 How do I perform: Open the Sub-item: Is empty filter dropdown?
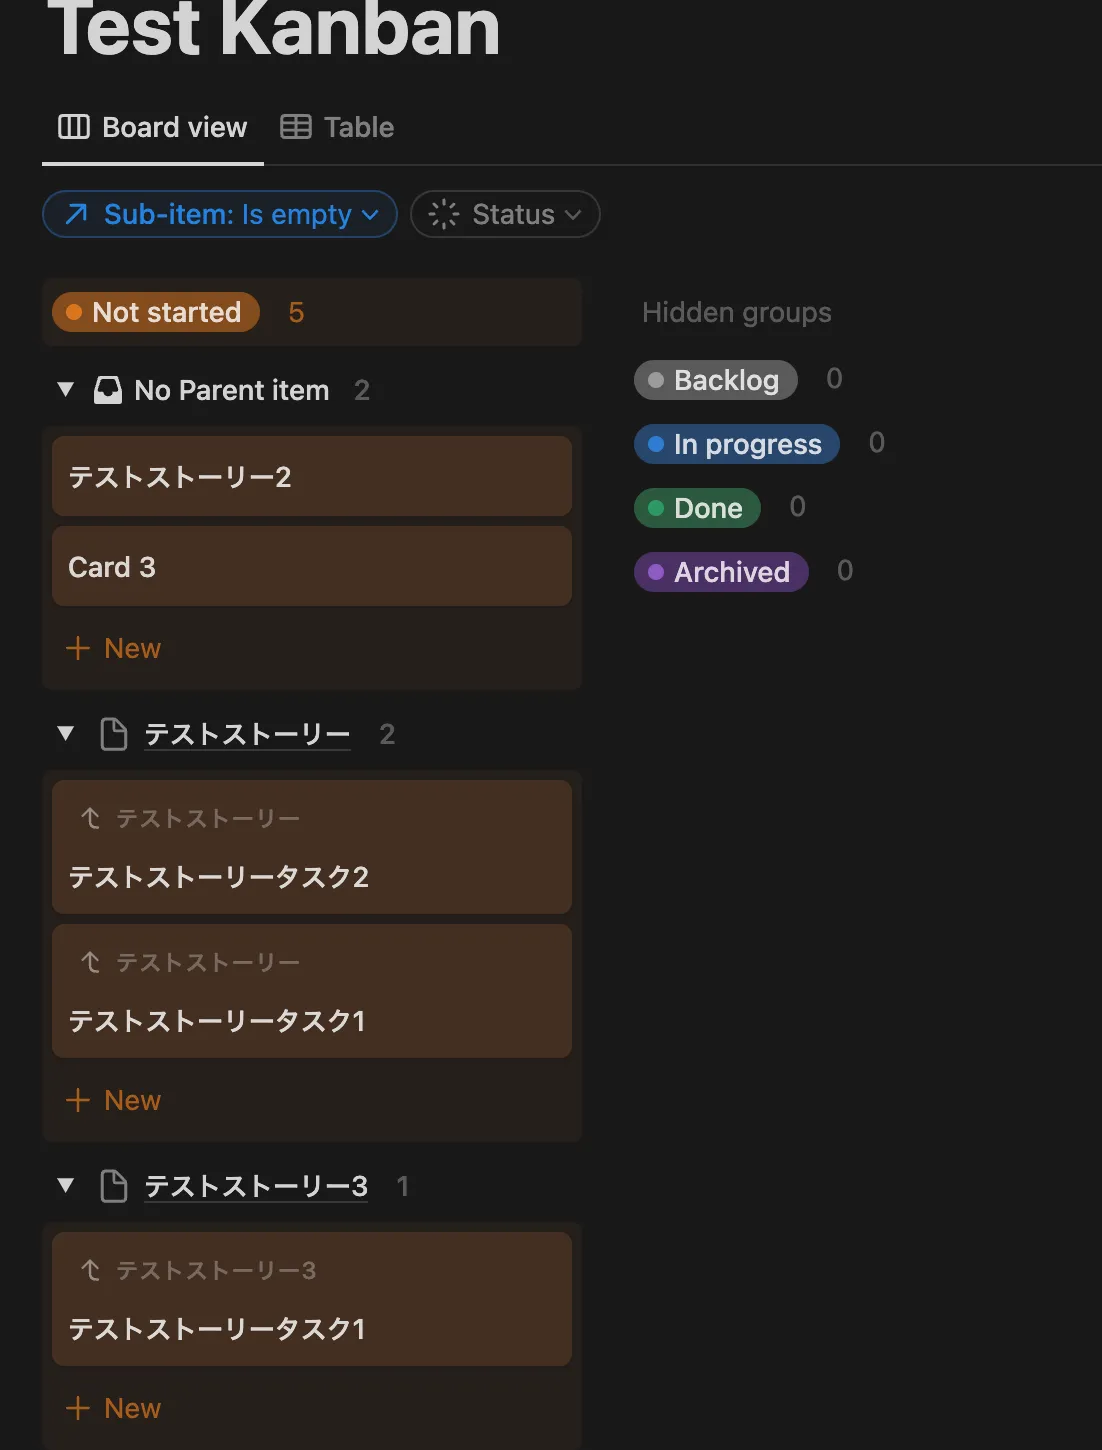(x=220, y=214)
